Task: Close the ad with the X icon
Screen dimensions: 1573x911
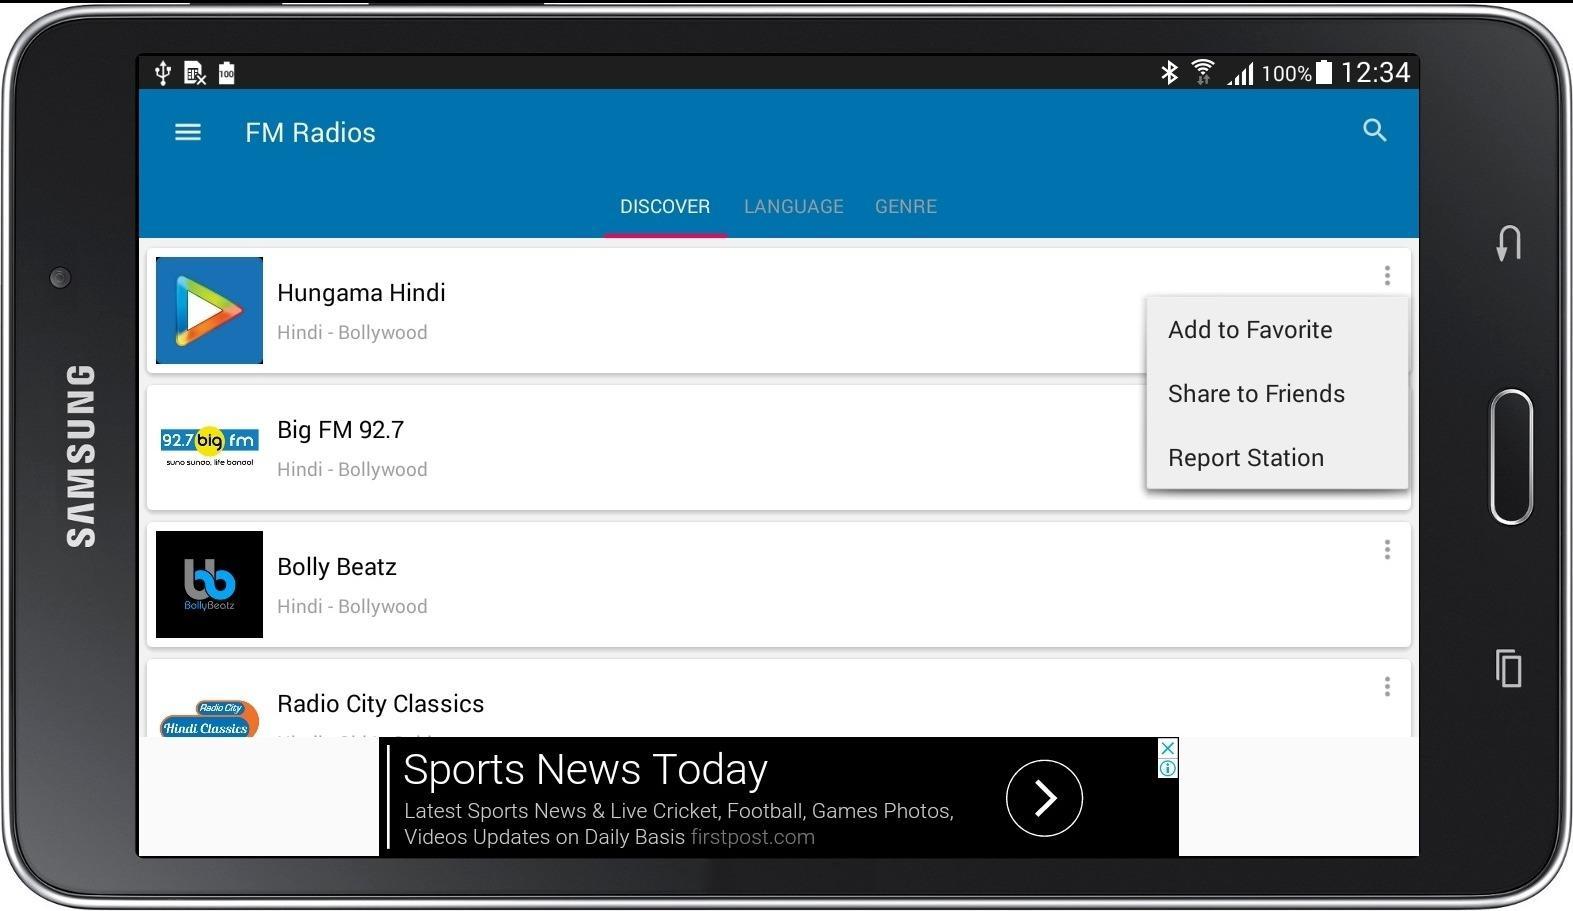Action: 1168,748
